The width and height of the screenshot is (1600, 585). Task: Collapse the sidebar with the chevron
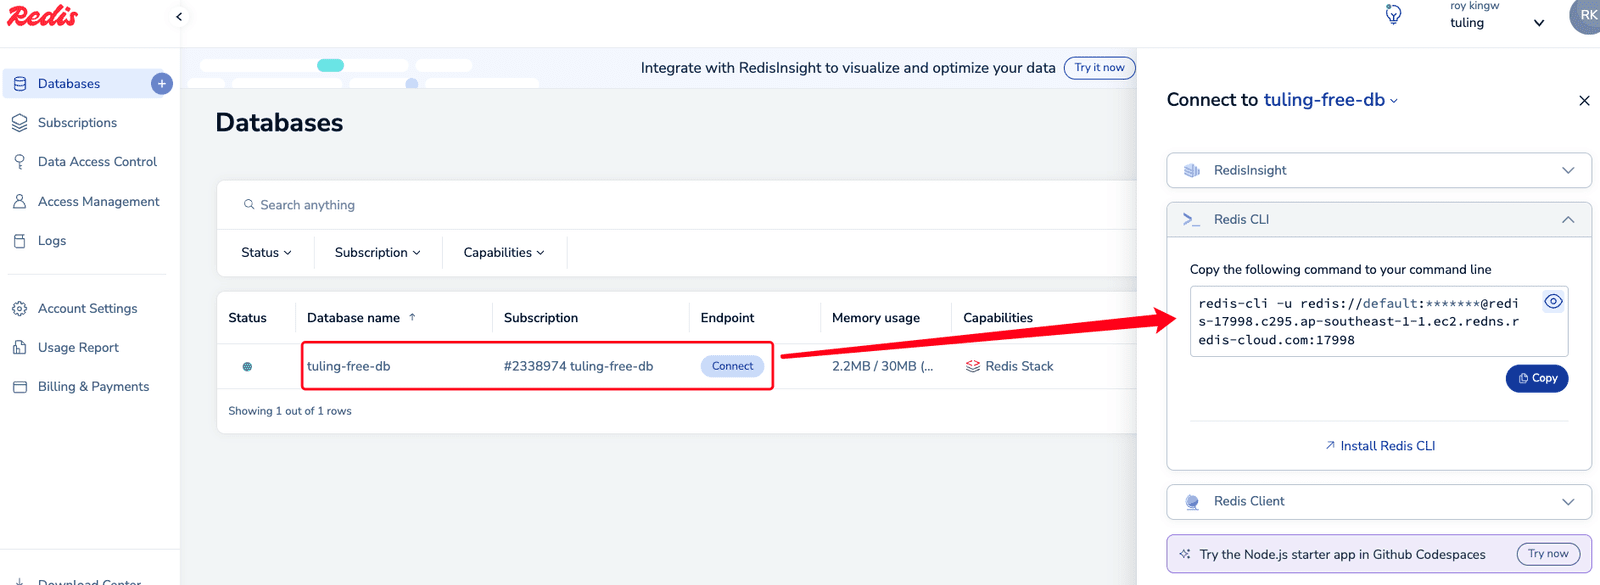179,16
